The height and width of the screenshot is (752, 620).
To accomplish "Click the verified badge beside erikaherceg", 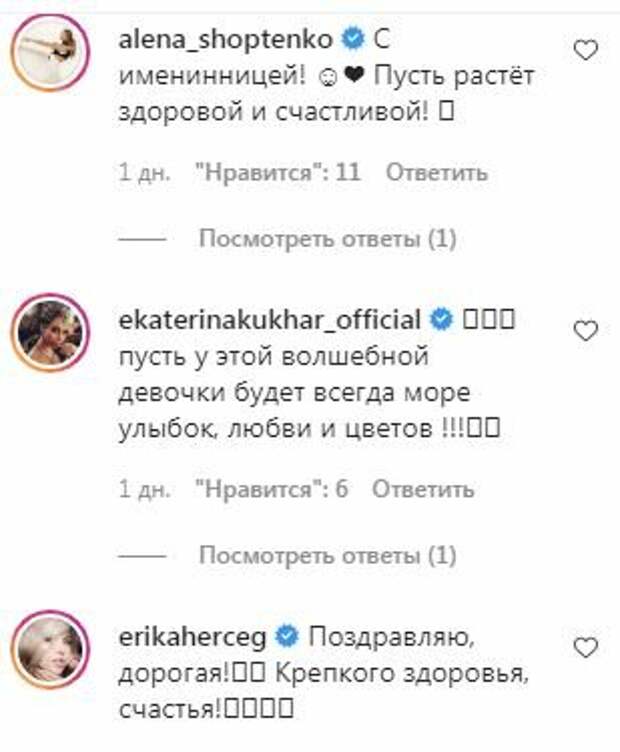I will [x=287, y=636].
